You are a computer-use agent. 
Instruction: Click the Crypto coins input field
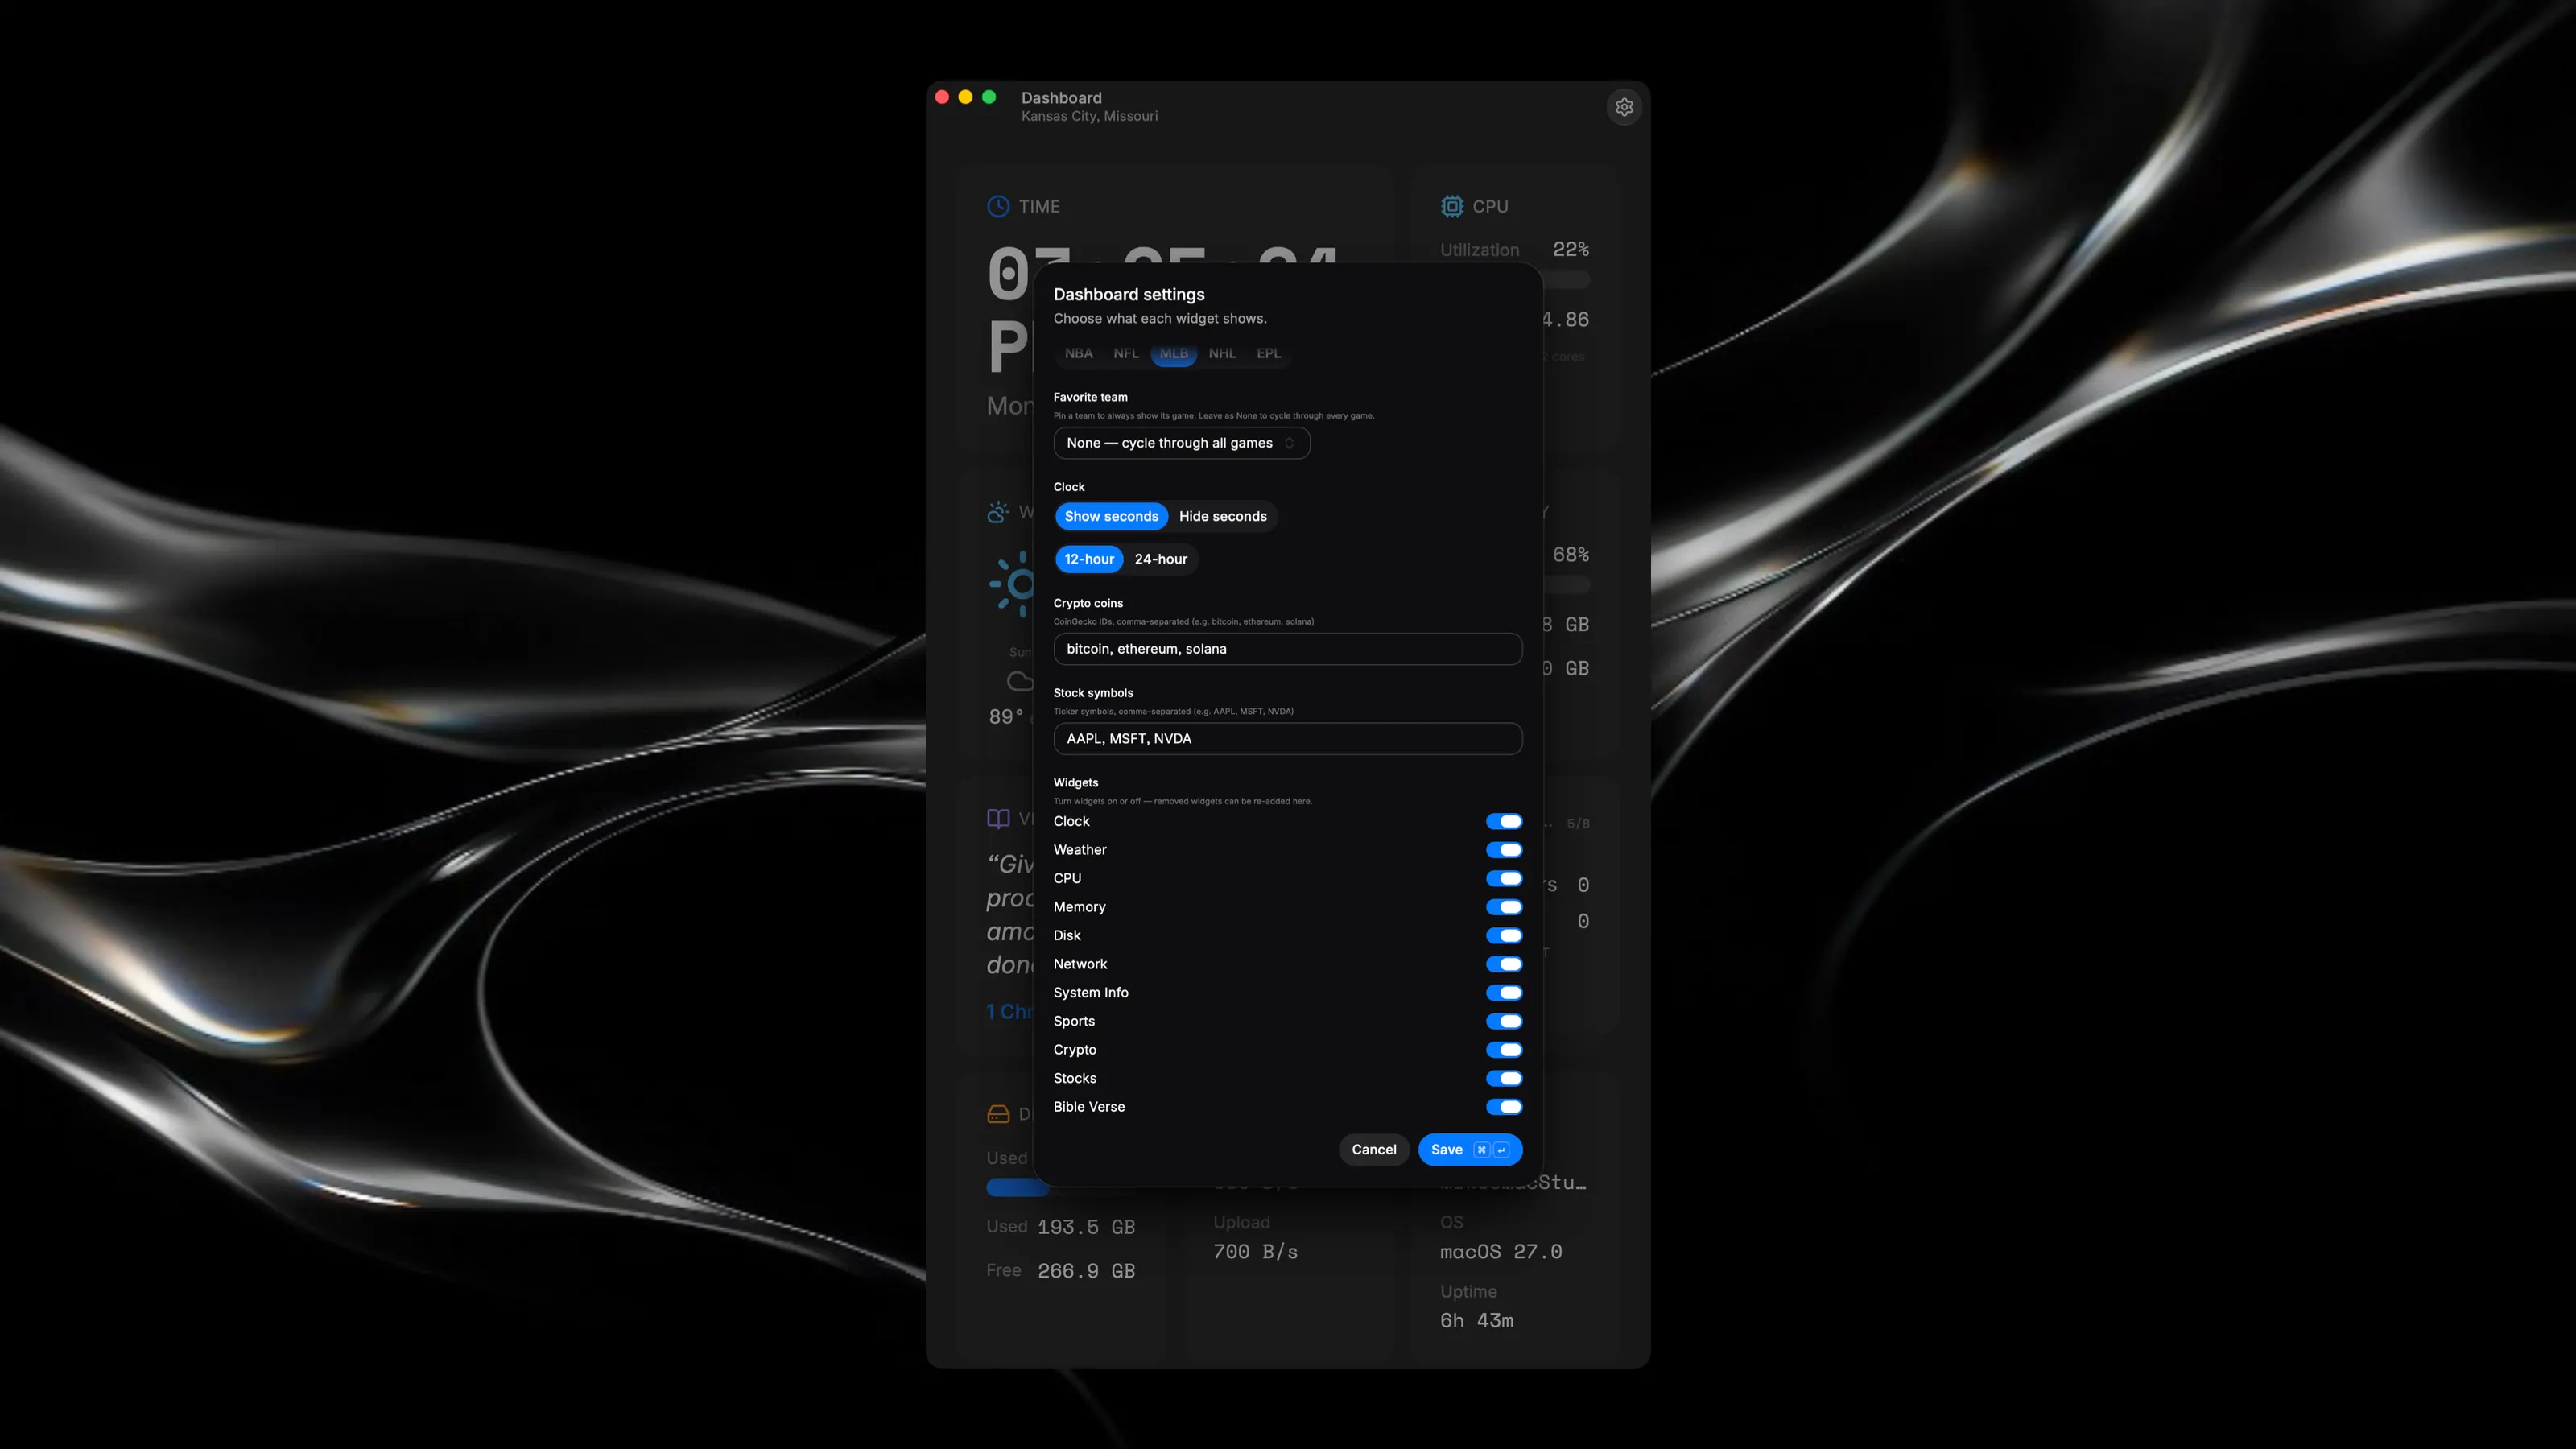pyautogui.click(x=1288, y=649)
